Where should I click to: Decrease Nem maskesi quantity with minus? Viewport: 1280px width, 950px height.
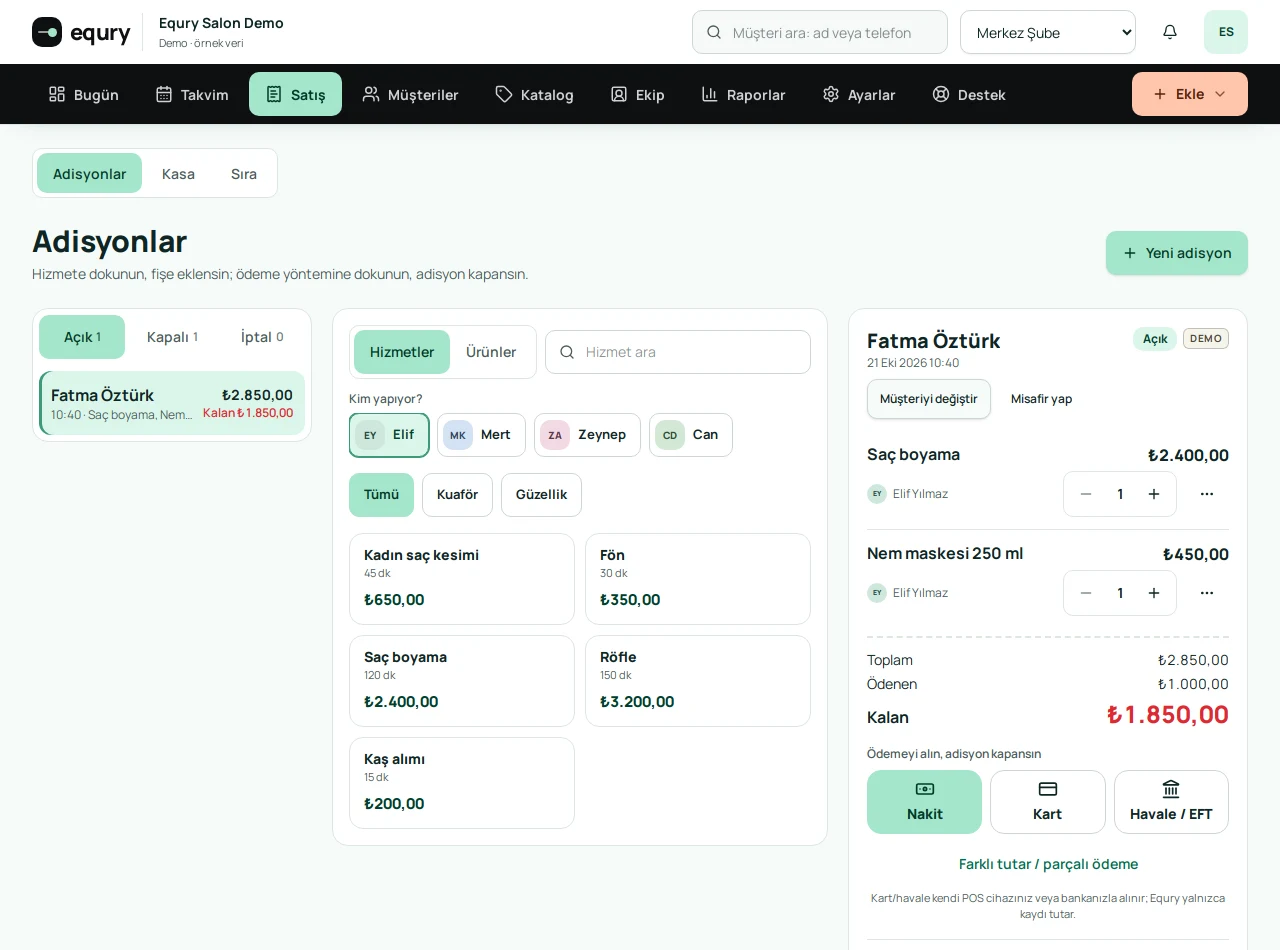(x=1086, y=593)
